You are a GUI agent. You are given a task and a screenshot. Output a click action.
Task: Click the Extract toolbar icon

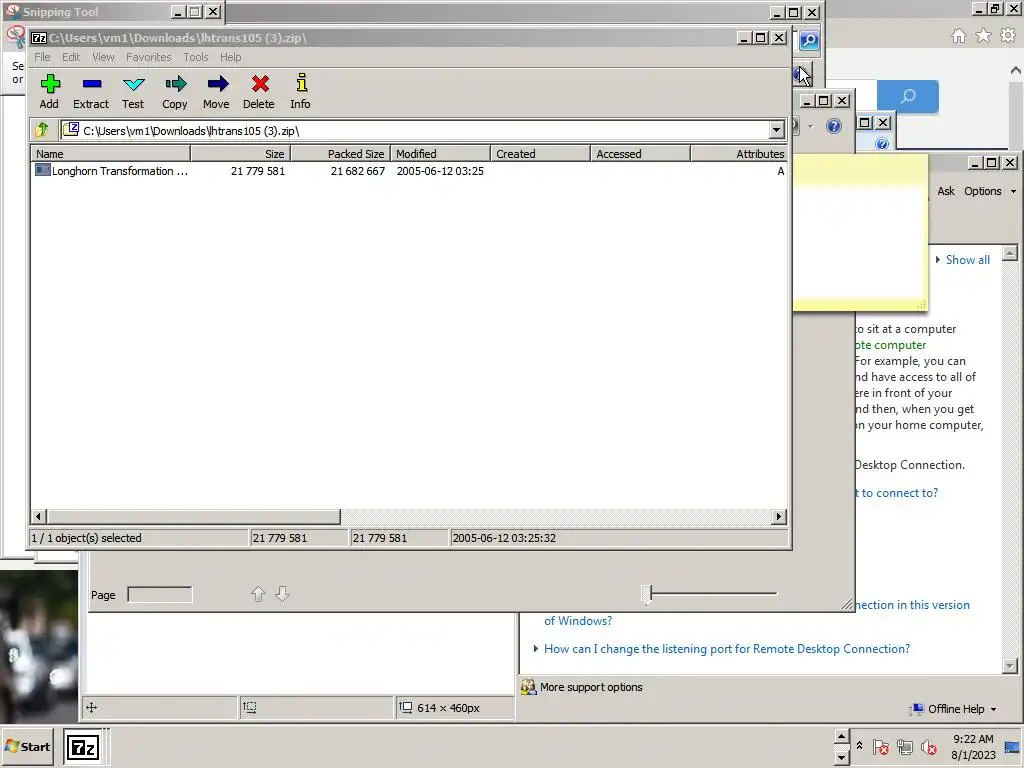coord(91,91)
